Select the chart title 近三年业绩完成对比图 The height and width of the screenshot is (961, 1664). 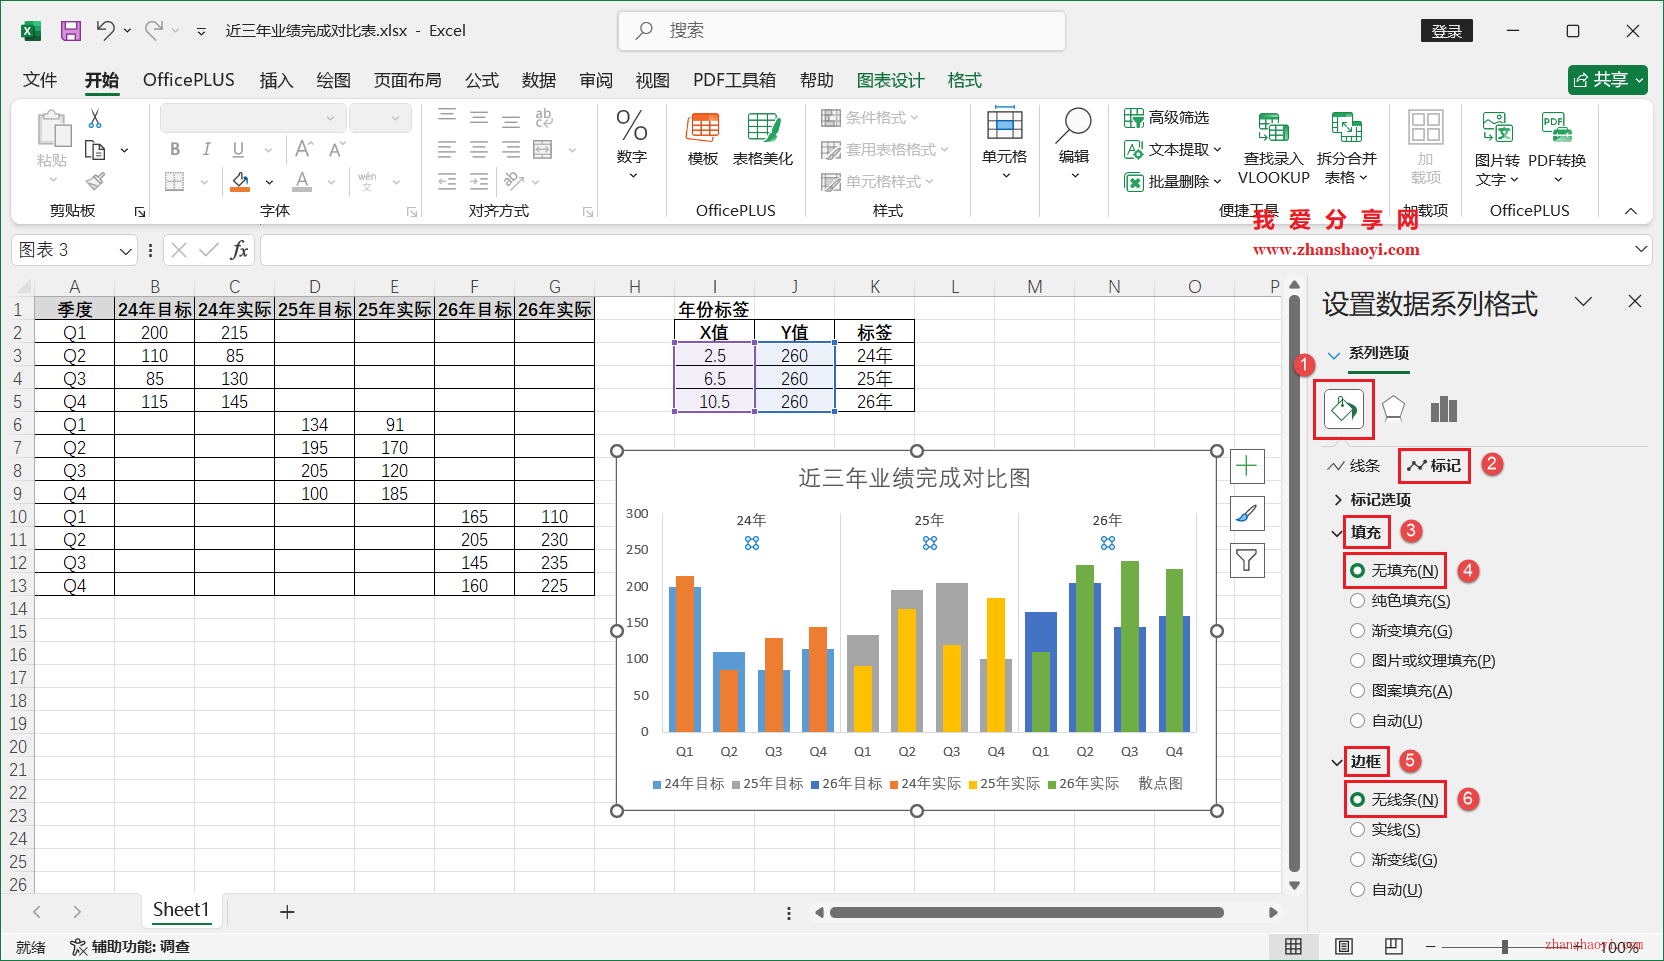pos(914,478)
